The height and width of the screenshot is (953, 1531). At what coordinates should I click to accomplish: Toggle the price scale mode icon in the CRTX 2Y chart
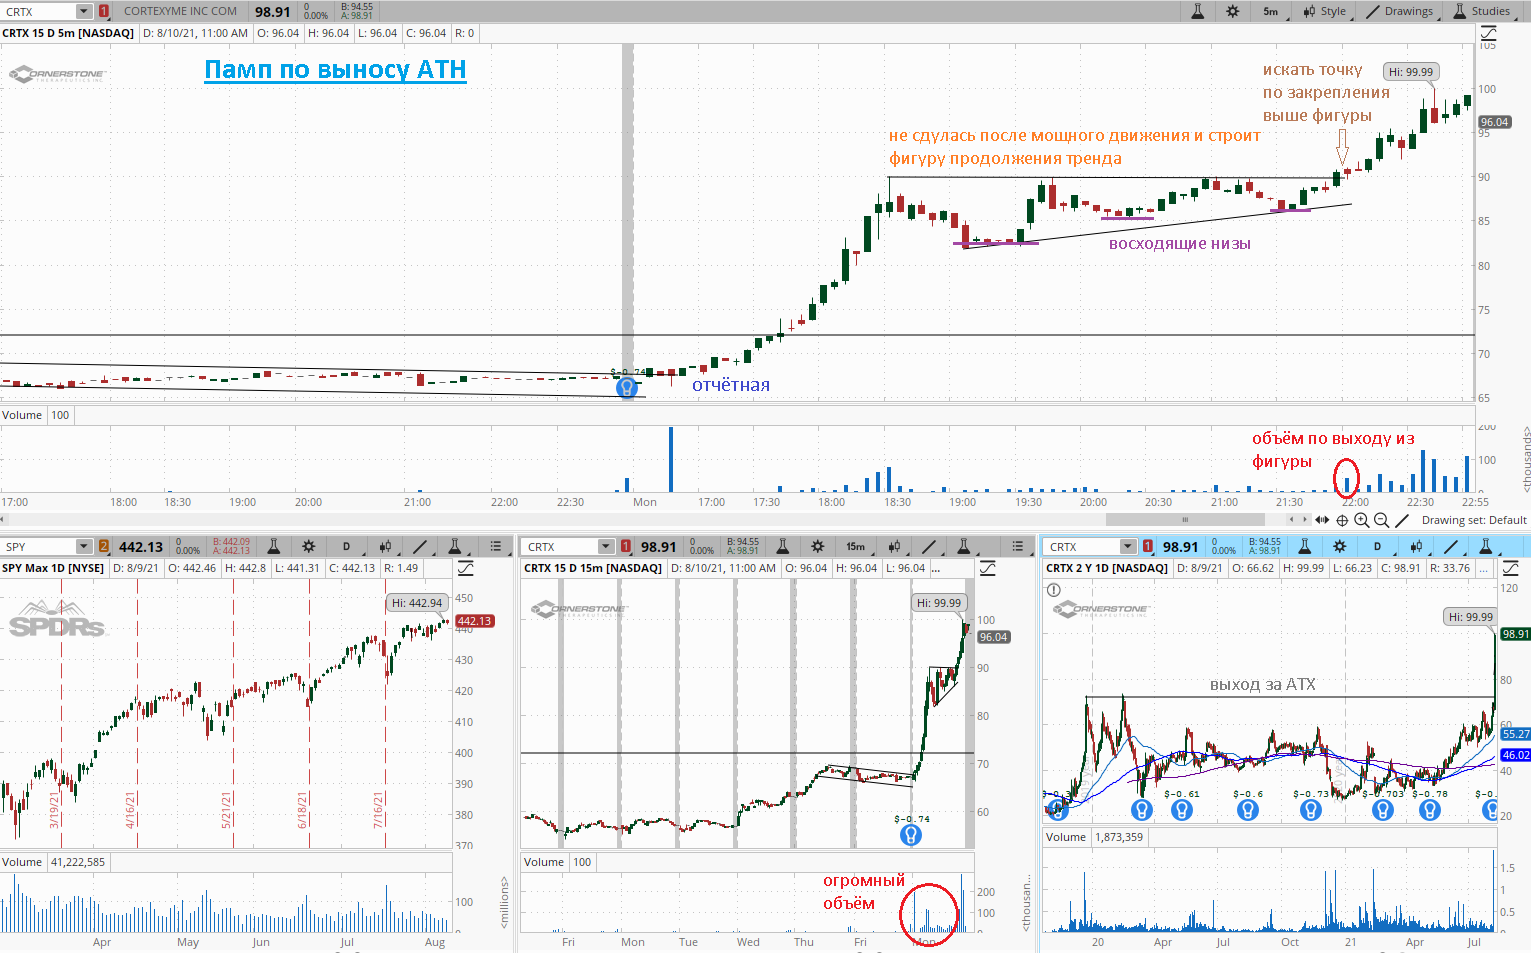[1510, 568]
